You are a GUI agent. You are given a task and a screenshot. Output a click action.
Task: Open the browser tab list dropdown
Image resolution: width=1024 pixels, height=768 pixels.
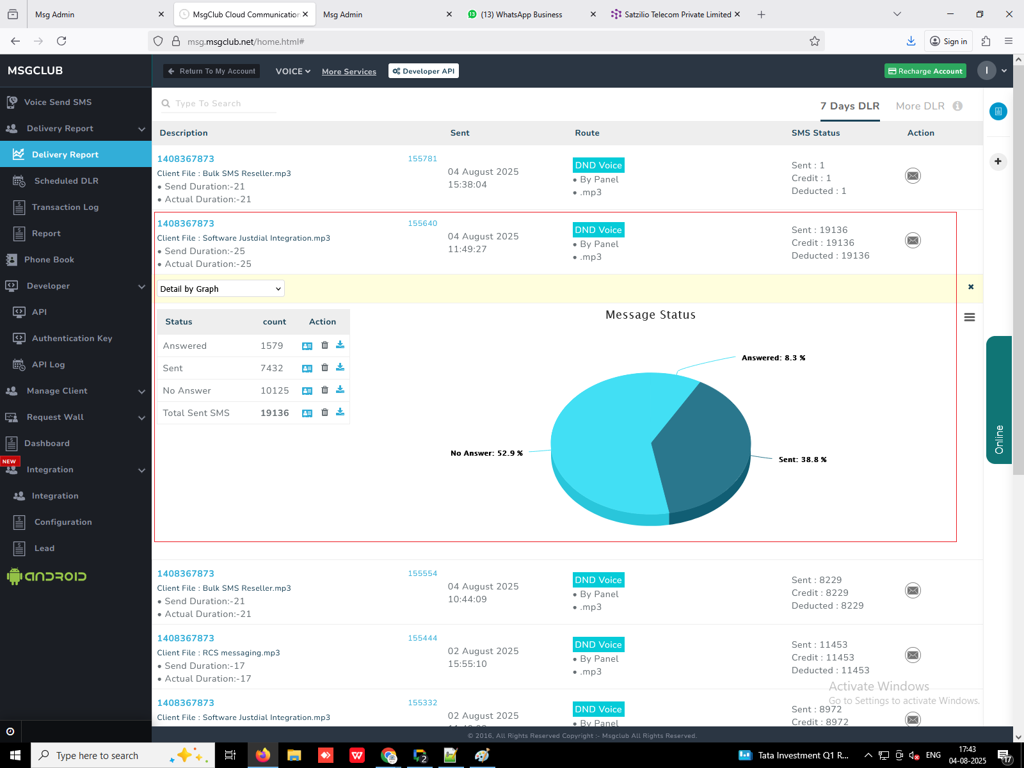pyautogui.click(x=897, y=14)
